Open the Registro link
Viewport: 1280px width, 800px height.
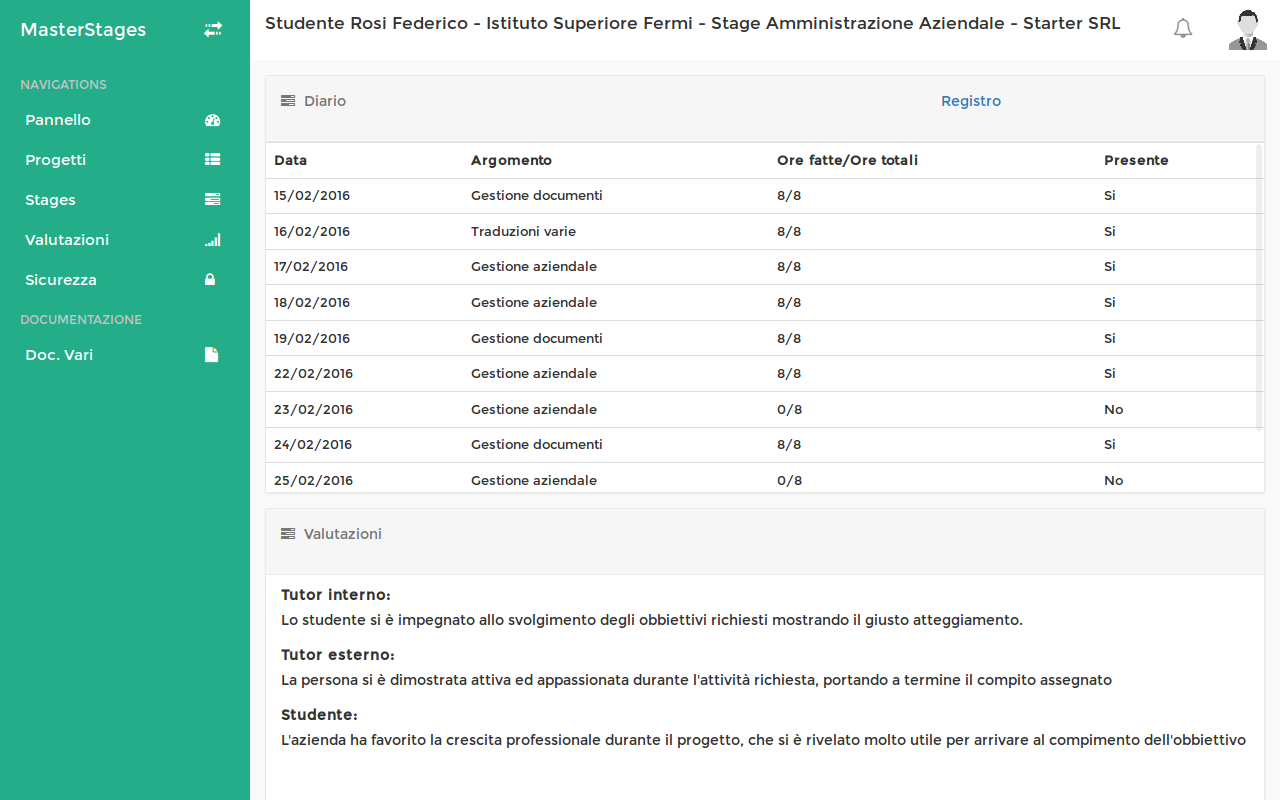[x=971, y=101]
